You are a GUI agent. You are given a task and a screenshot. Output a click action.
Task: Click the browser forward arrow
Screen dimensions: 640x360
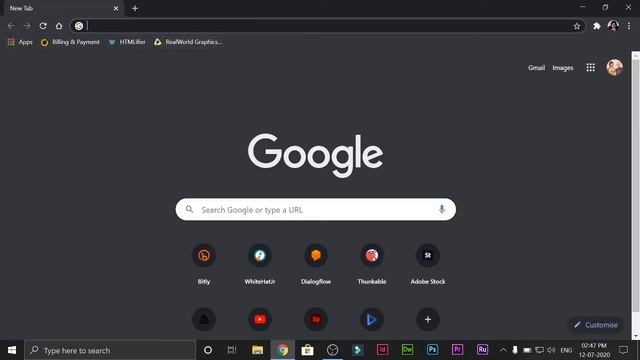click(x=27, y=26)
